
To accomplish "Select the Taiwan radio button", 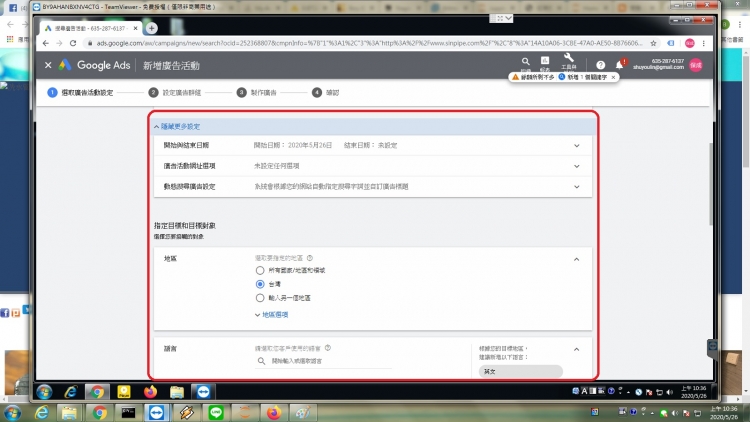I will coord(260,284).
